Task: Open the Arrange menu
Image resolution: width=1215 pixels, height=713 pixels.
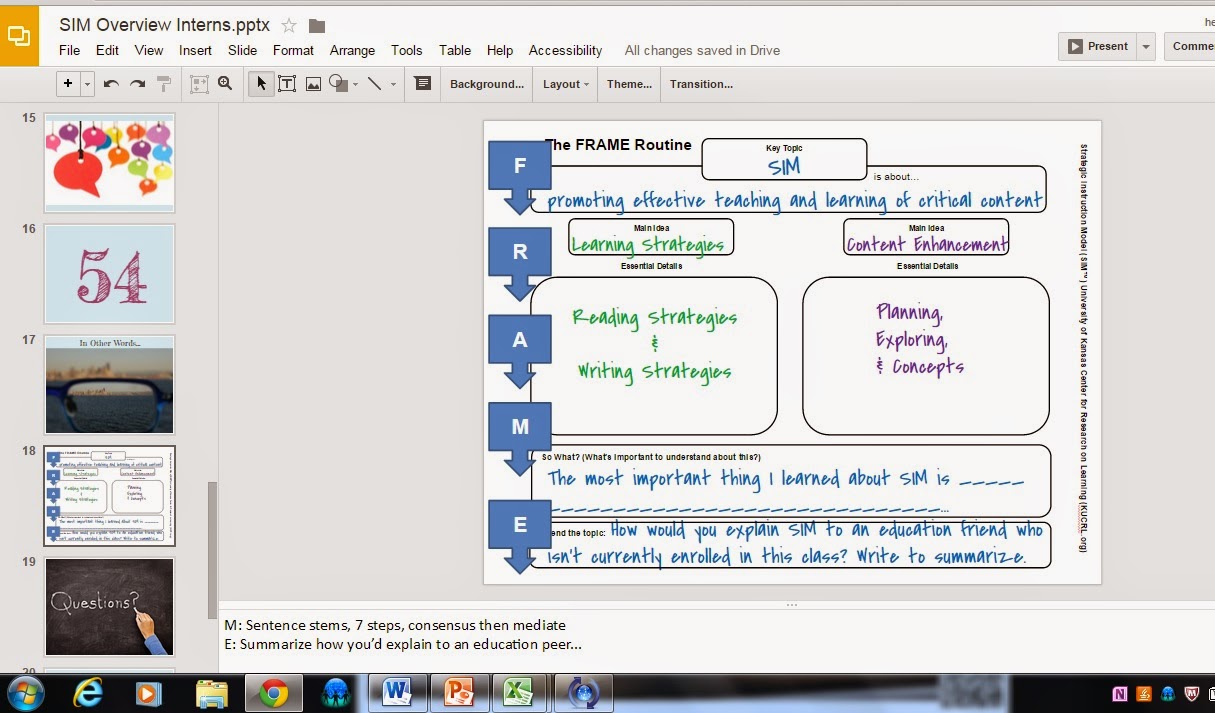Action: pos(353,50)
